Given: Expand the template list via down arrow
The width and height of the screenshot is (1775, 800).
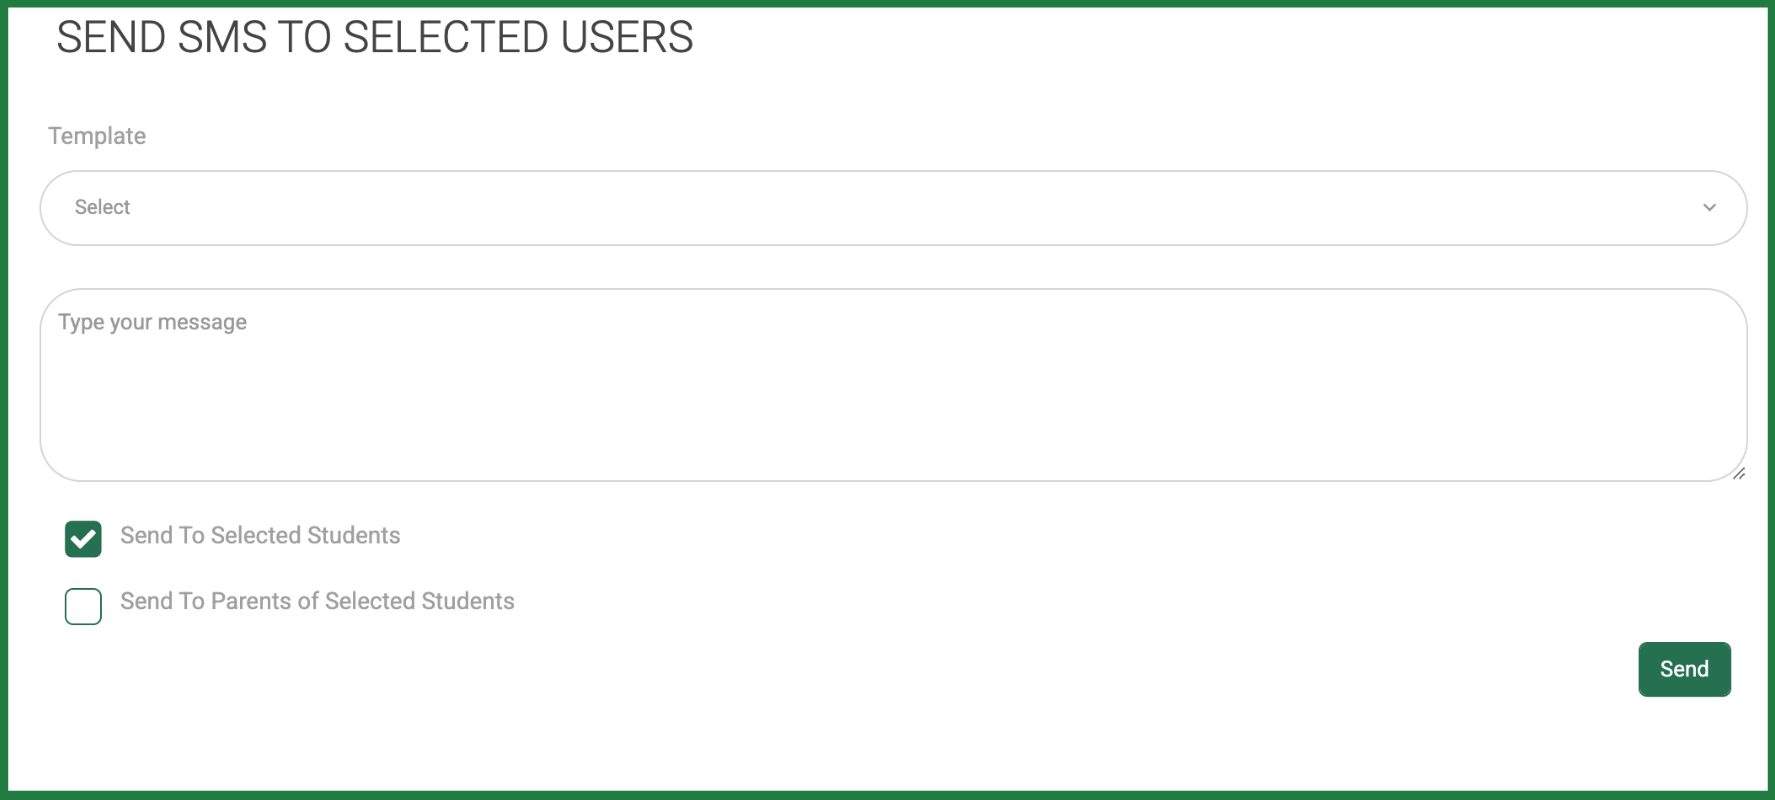Looking at the screenshot, I should [1709, 208].
